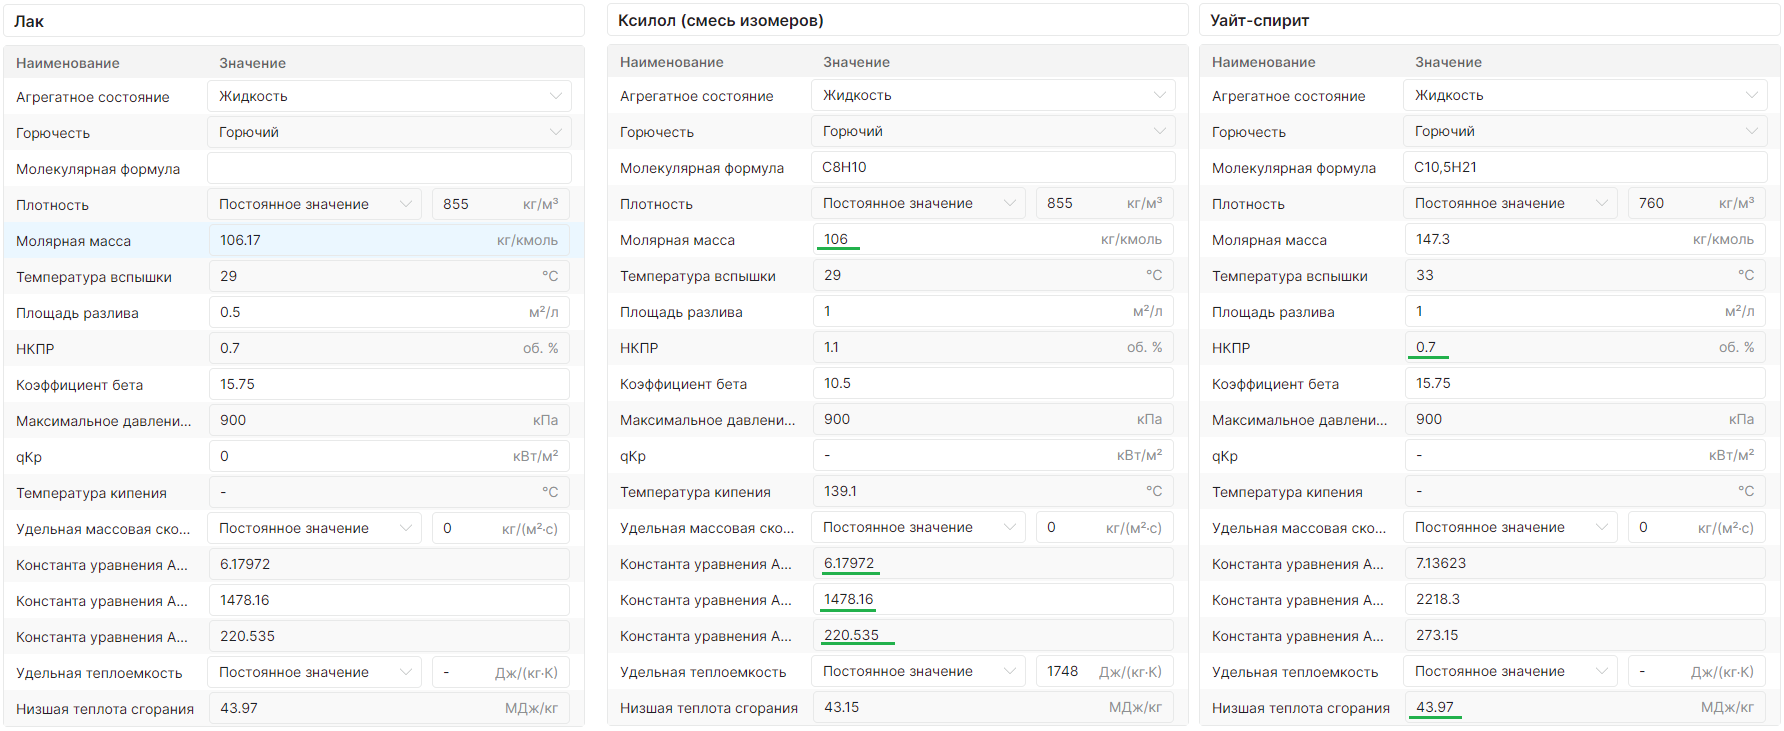Screen dimensions: 1784x731
Task: Open Агрегатное состояние dropdown in Лак panel
Action: [389, 96]
